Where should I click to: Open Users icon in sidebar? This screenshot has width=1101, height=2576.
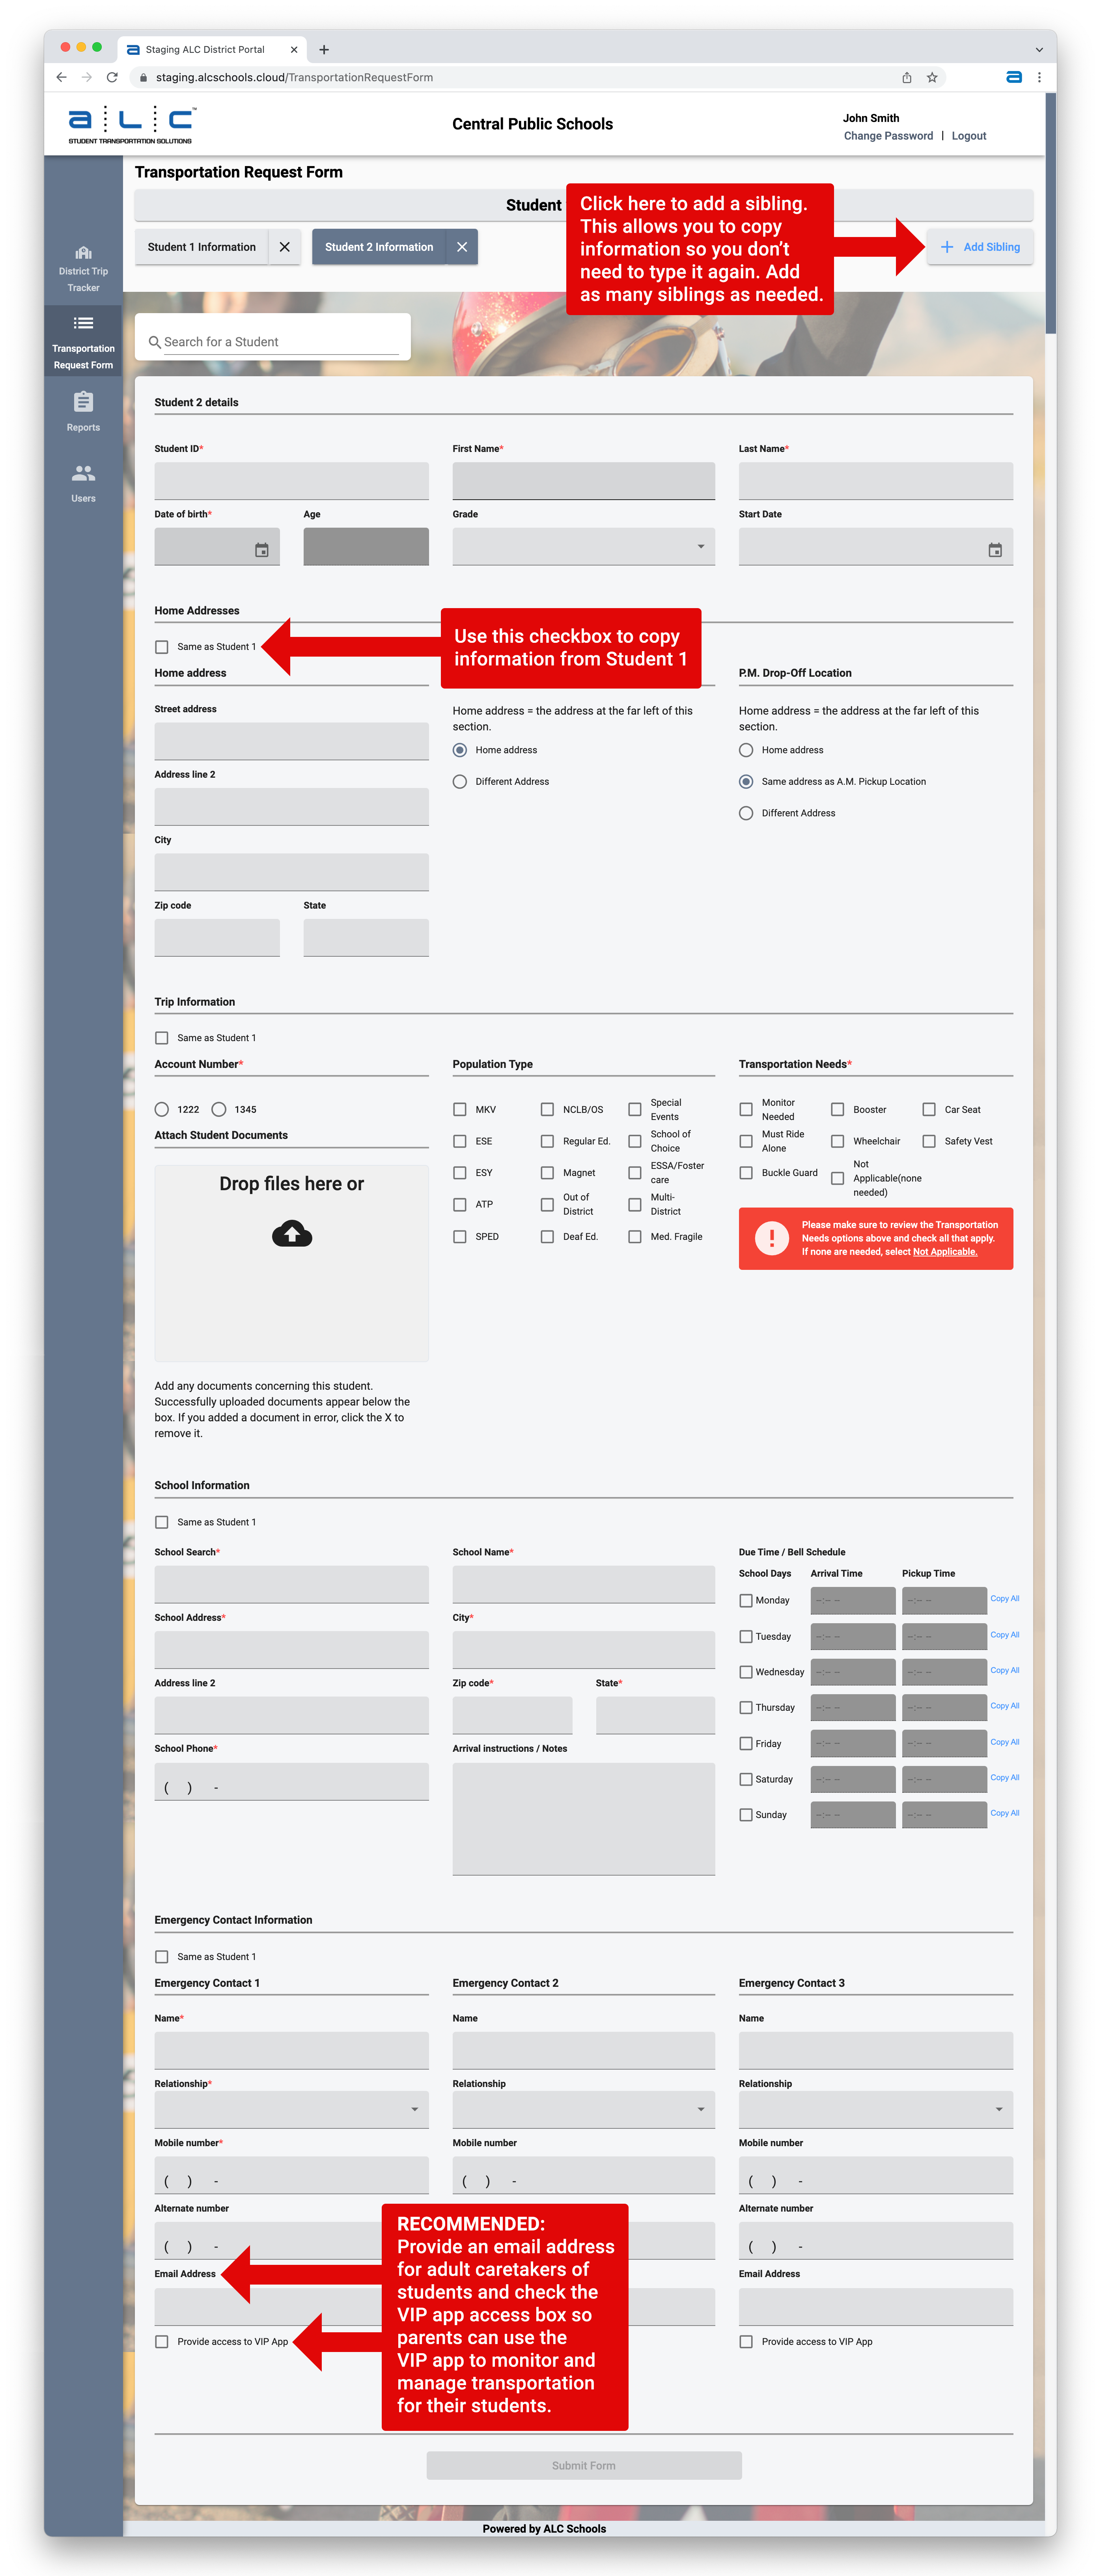[x=83, y=473]
